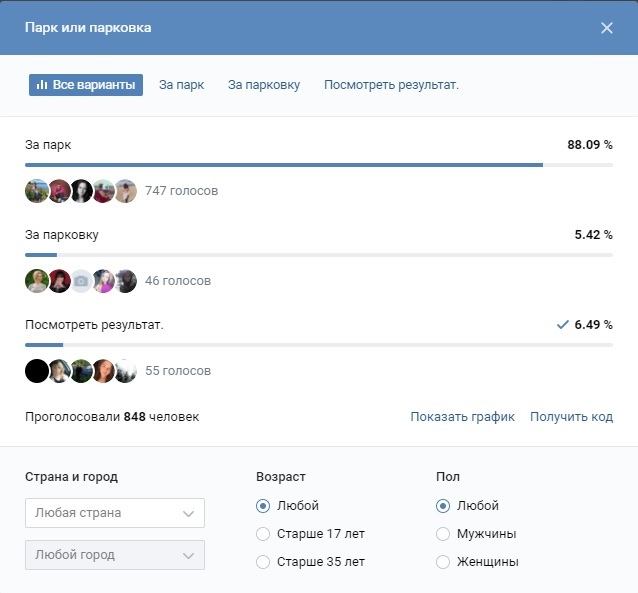Switch to the 'За парк' tab
This screenshot has width=638, height=593.
pyautogui.click(x=181, y=85)
